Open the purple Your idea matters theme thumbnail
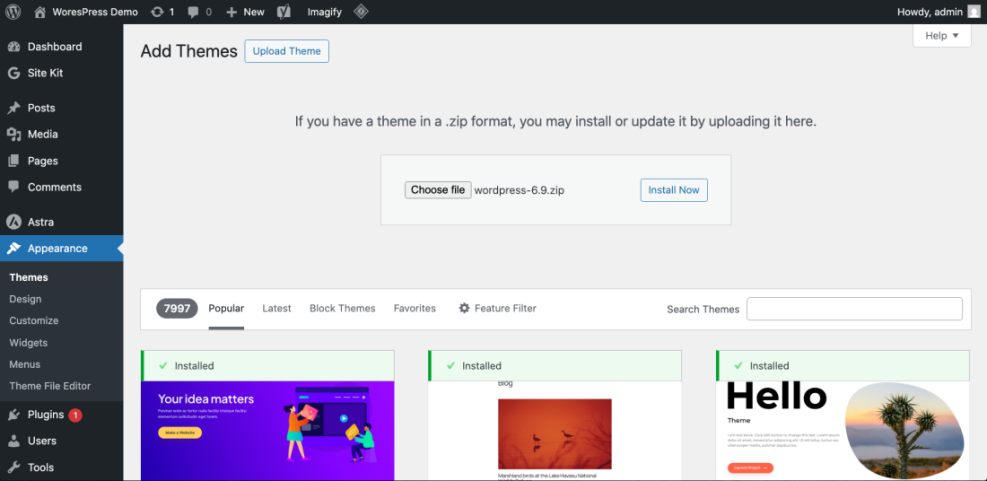 click(x=268, y=431)
